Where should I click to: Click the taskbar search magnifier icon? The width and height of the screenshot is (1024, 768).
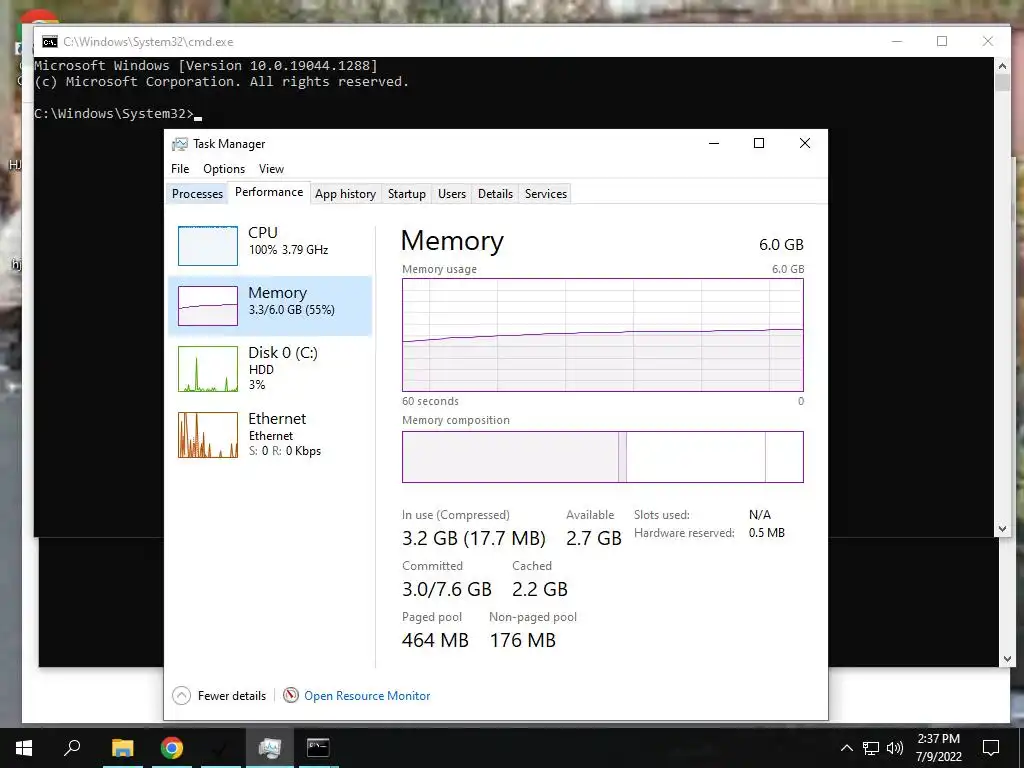(72, 748)
